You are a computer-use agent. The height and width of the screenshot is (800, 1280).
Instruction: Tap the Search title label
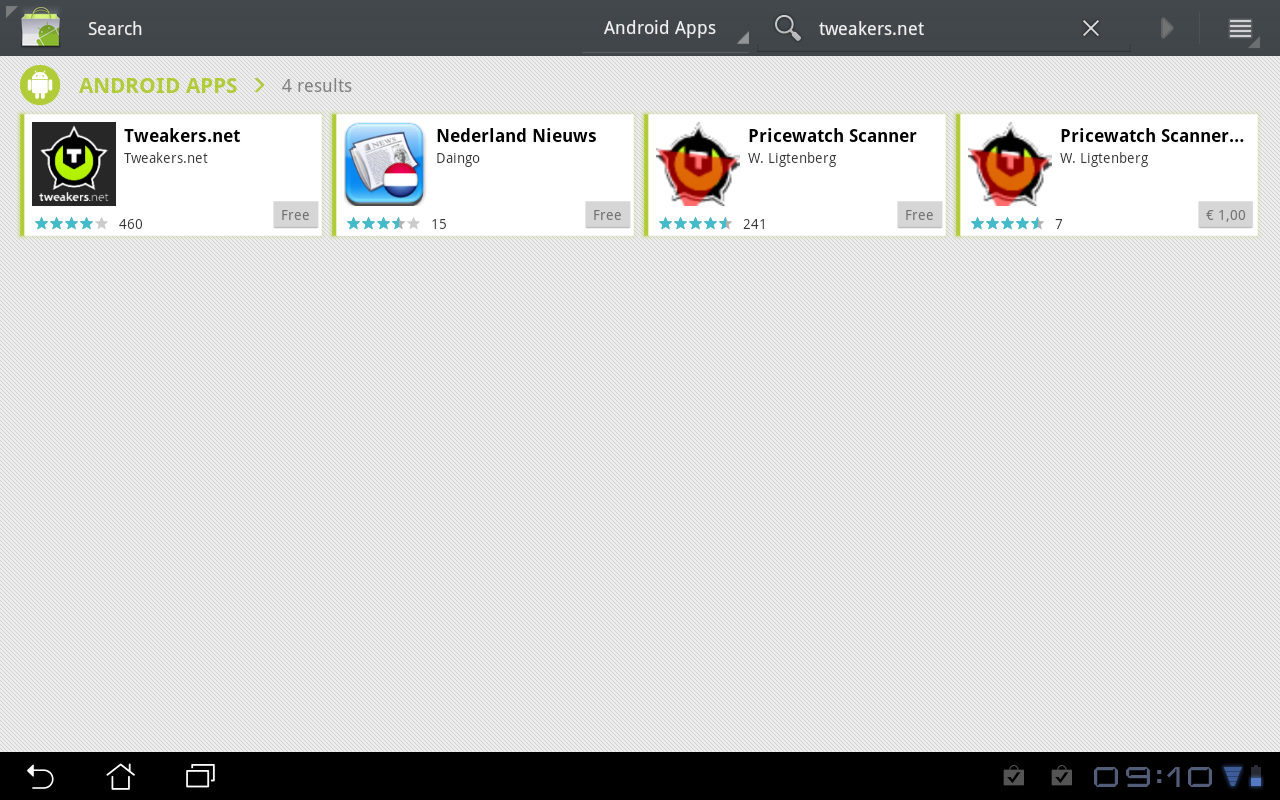[x=115, y=29]
